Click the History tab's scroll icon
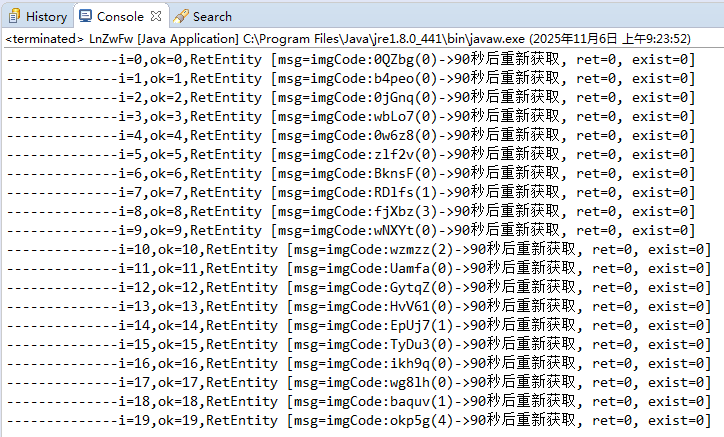This screenshot has width=724, height=437. [14, 17]
